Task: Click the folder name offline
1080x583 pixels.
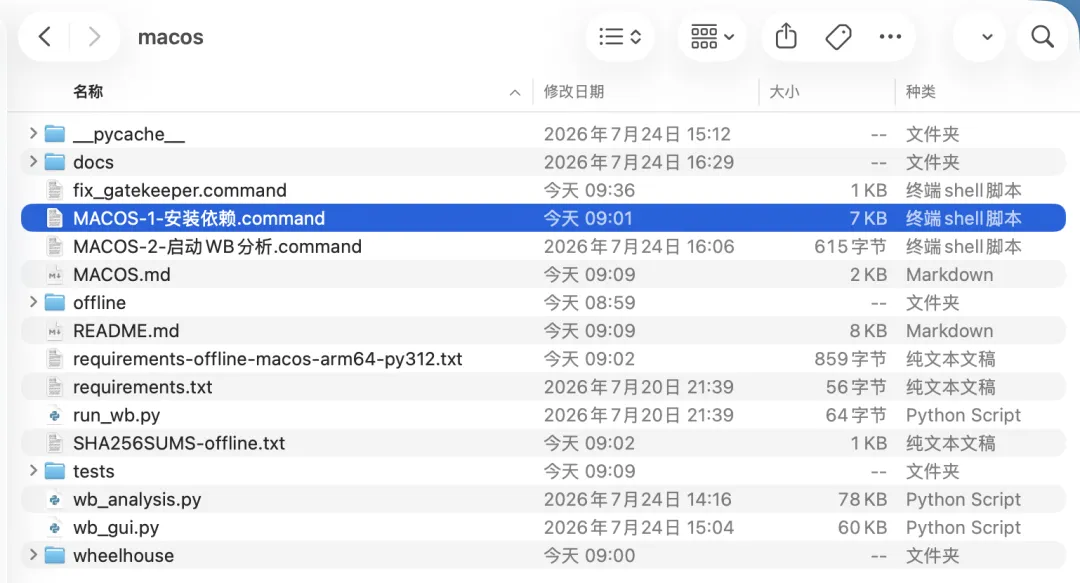Action: point(99,303)
